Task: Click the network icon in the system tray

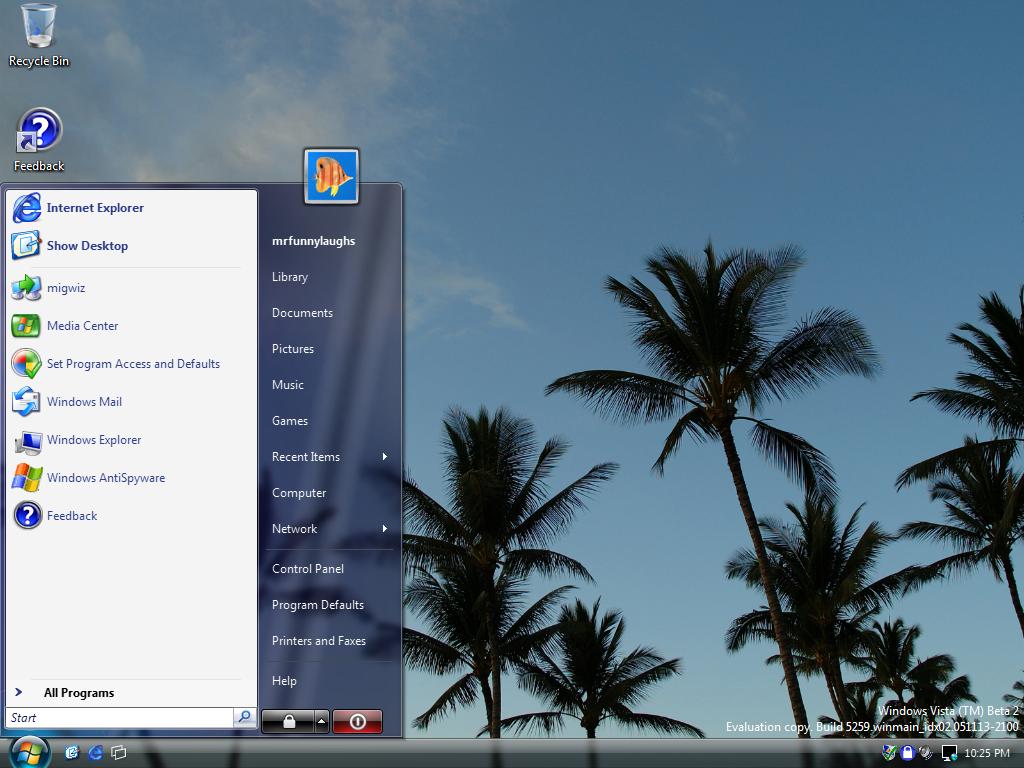Action: pyautogui.click(x=948, y=753)
